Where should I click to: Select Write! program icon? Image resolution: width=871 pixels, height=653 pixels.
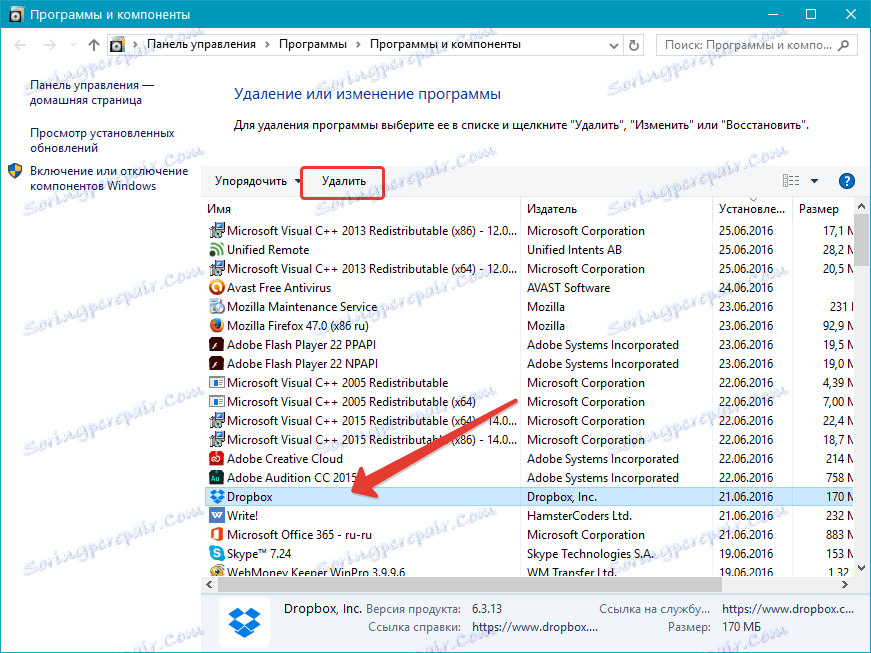(x=216, y=515)
